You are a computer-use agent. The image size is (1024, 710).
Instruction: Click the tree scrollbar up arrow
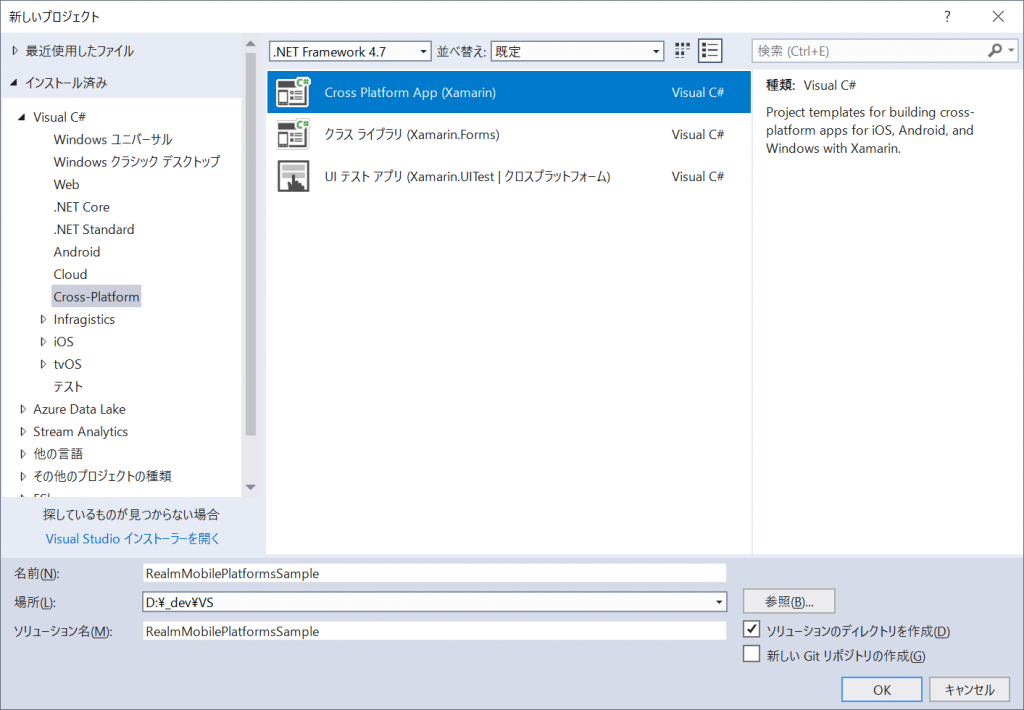250,44
